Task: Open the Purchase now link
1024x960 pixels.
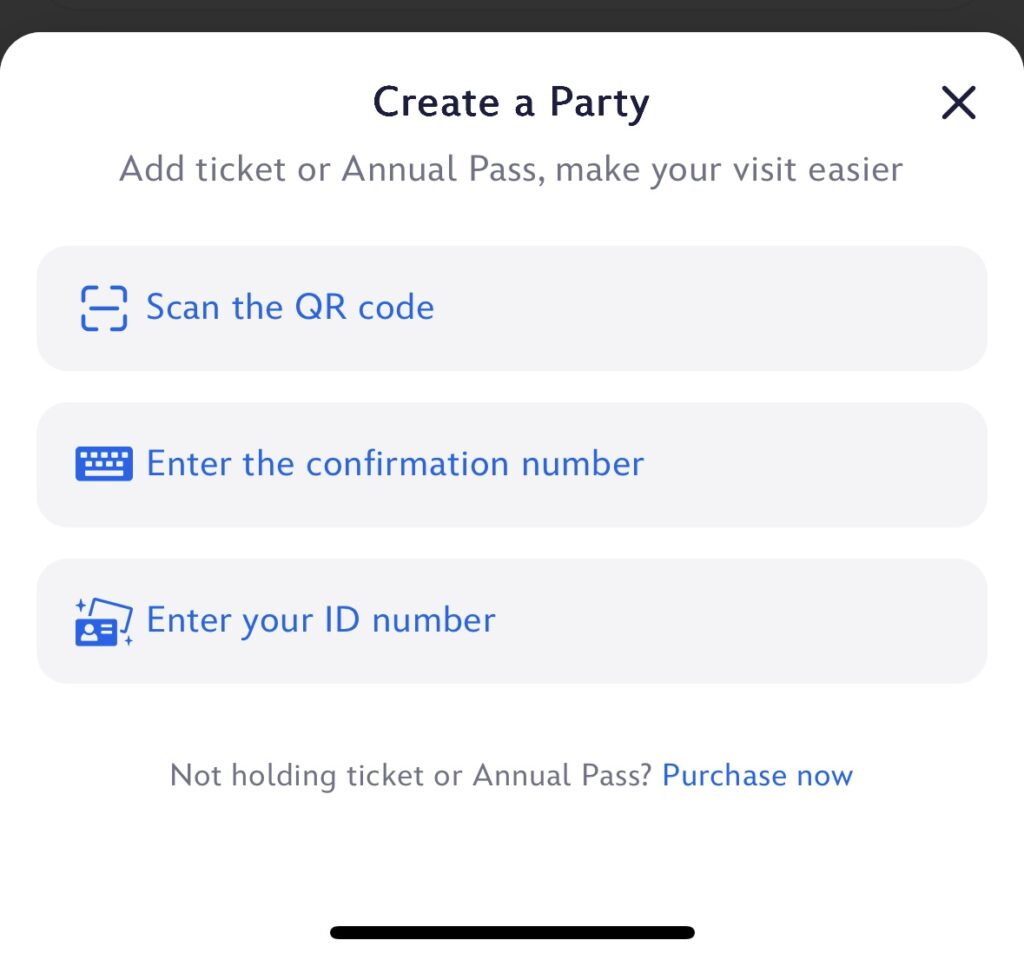Action: pos(758,775)
